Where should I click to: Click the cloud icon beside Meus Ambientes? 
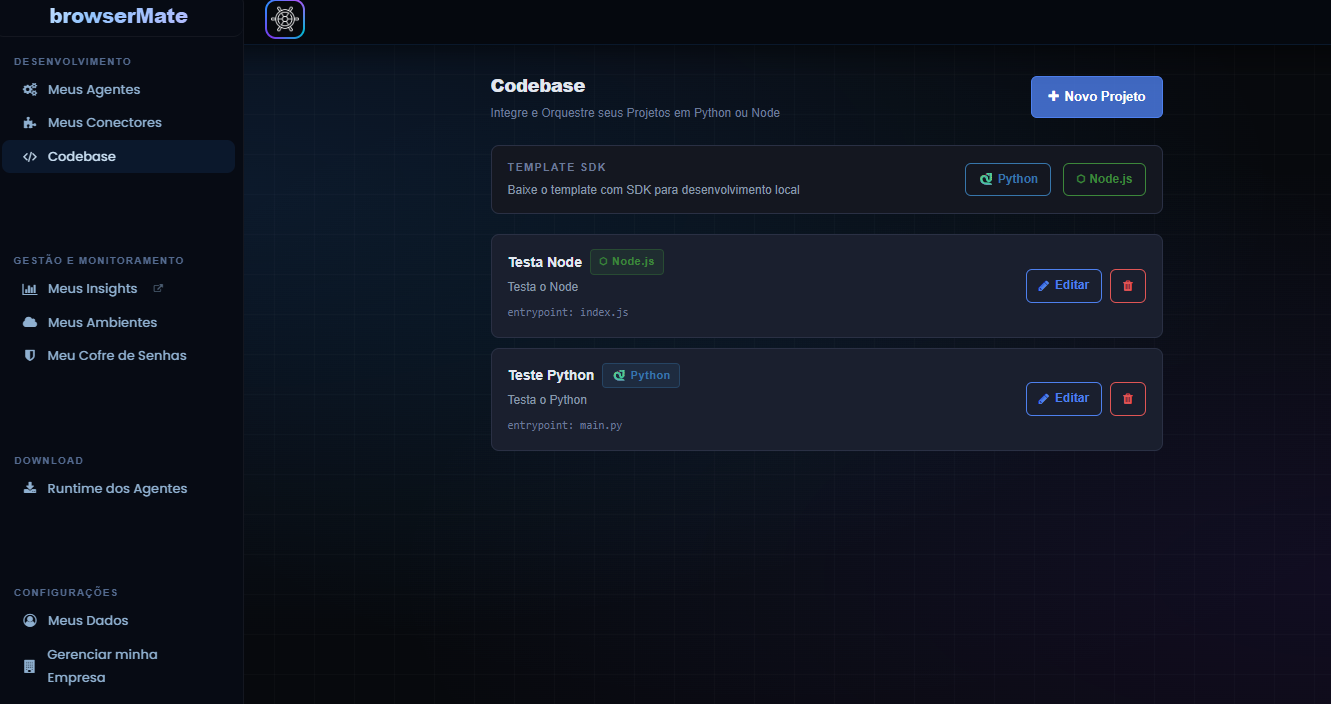pyautogui.click(x=30, y=323)
